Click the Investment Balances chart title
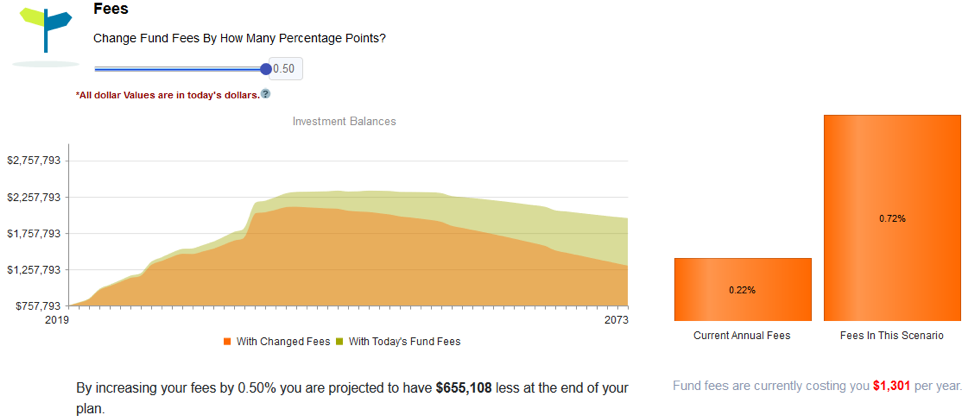 click(x=344, y=121)
